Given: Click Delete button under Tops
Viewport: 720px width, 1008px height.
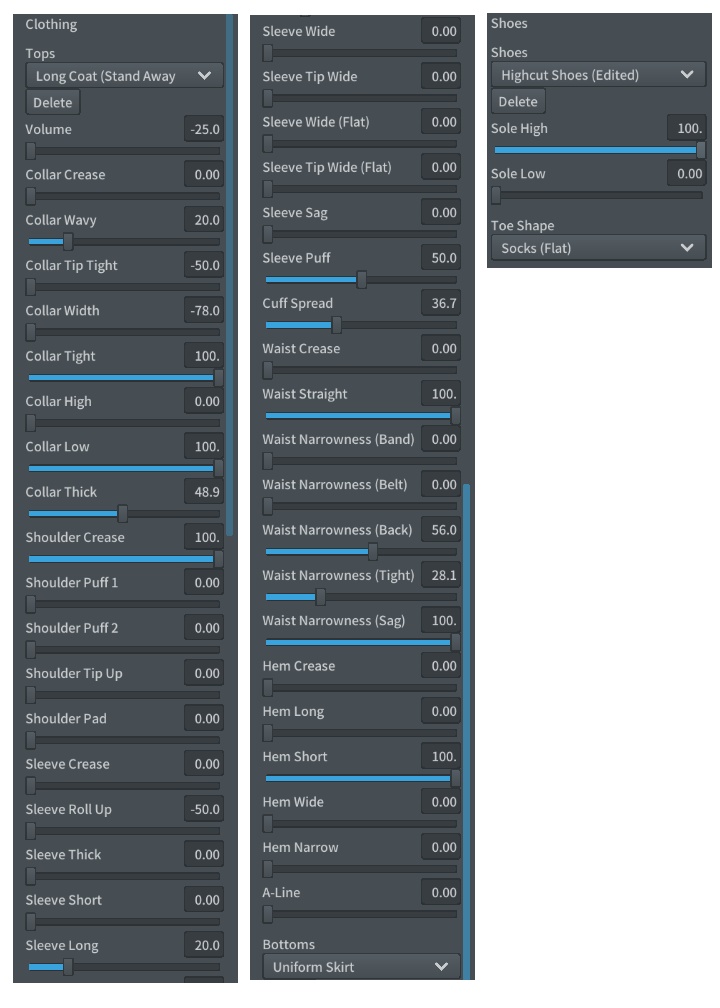Looking at the screenshot, I should pyautogui.click(x=52, y=102).
